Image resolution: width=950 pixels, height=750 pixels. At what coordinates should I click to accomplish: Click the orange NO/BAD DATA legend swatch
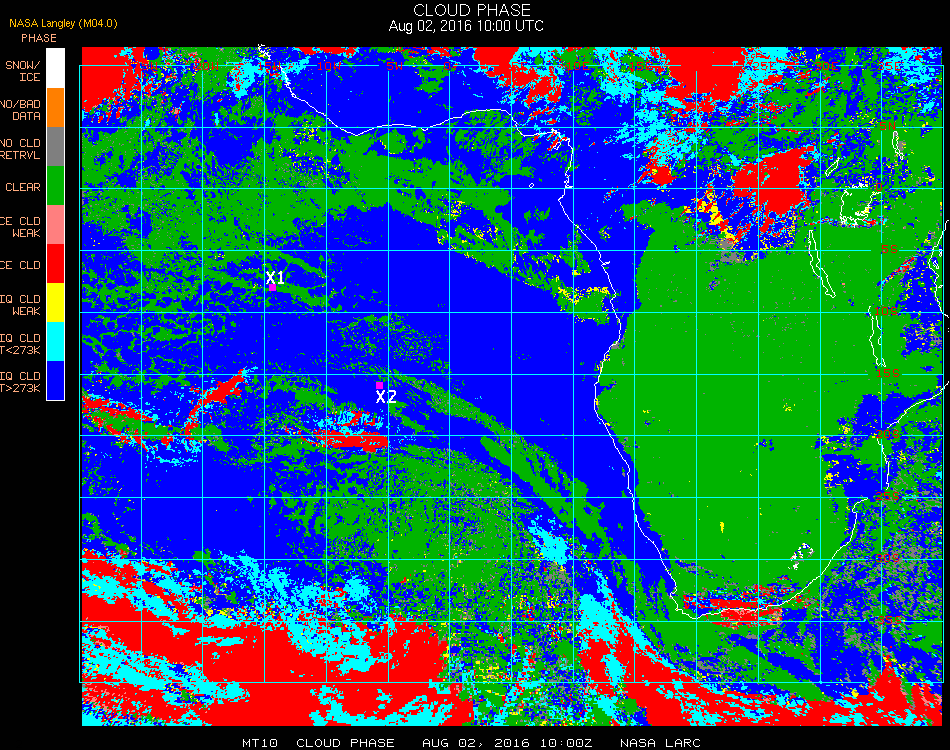point(55,108)
